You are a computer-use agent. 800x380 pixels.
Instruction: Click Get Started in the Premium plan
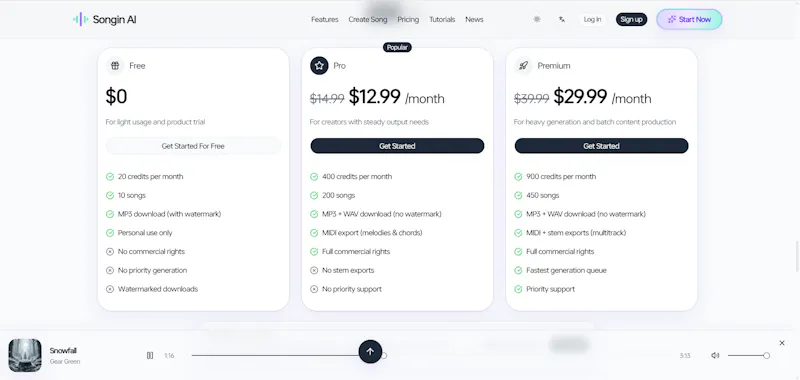point(601,146)
